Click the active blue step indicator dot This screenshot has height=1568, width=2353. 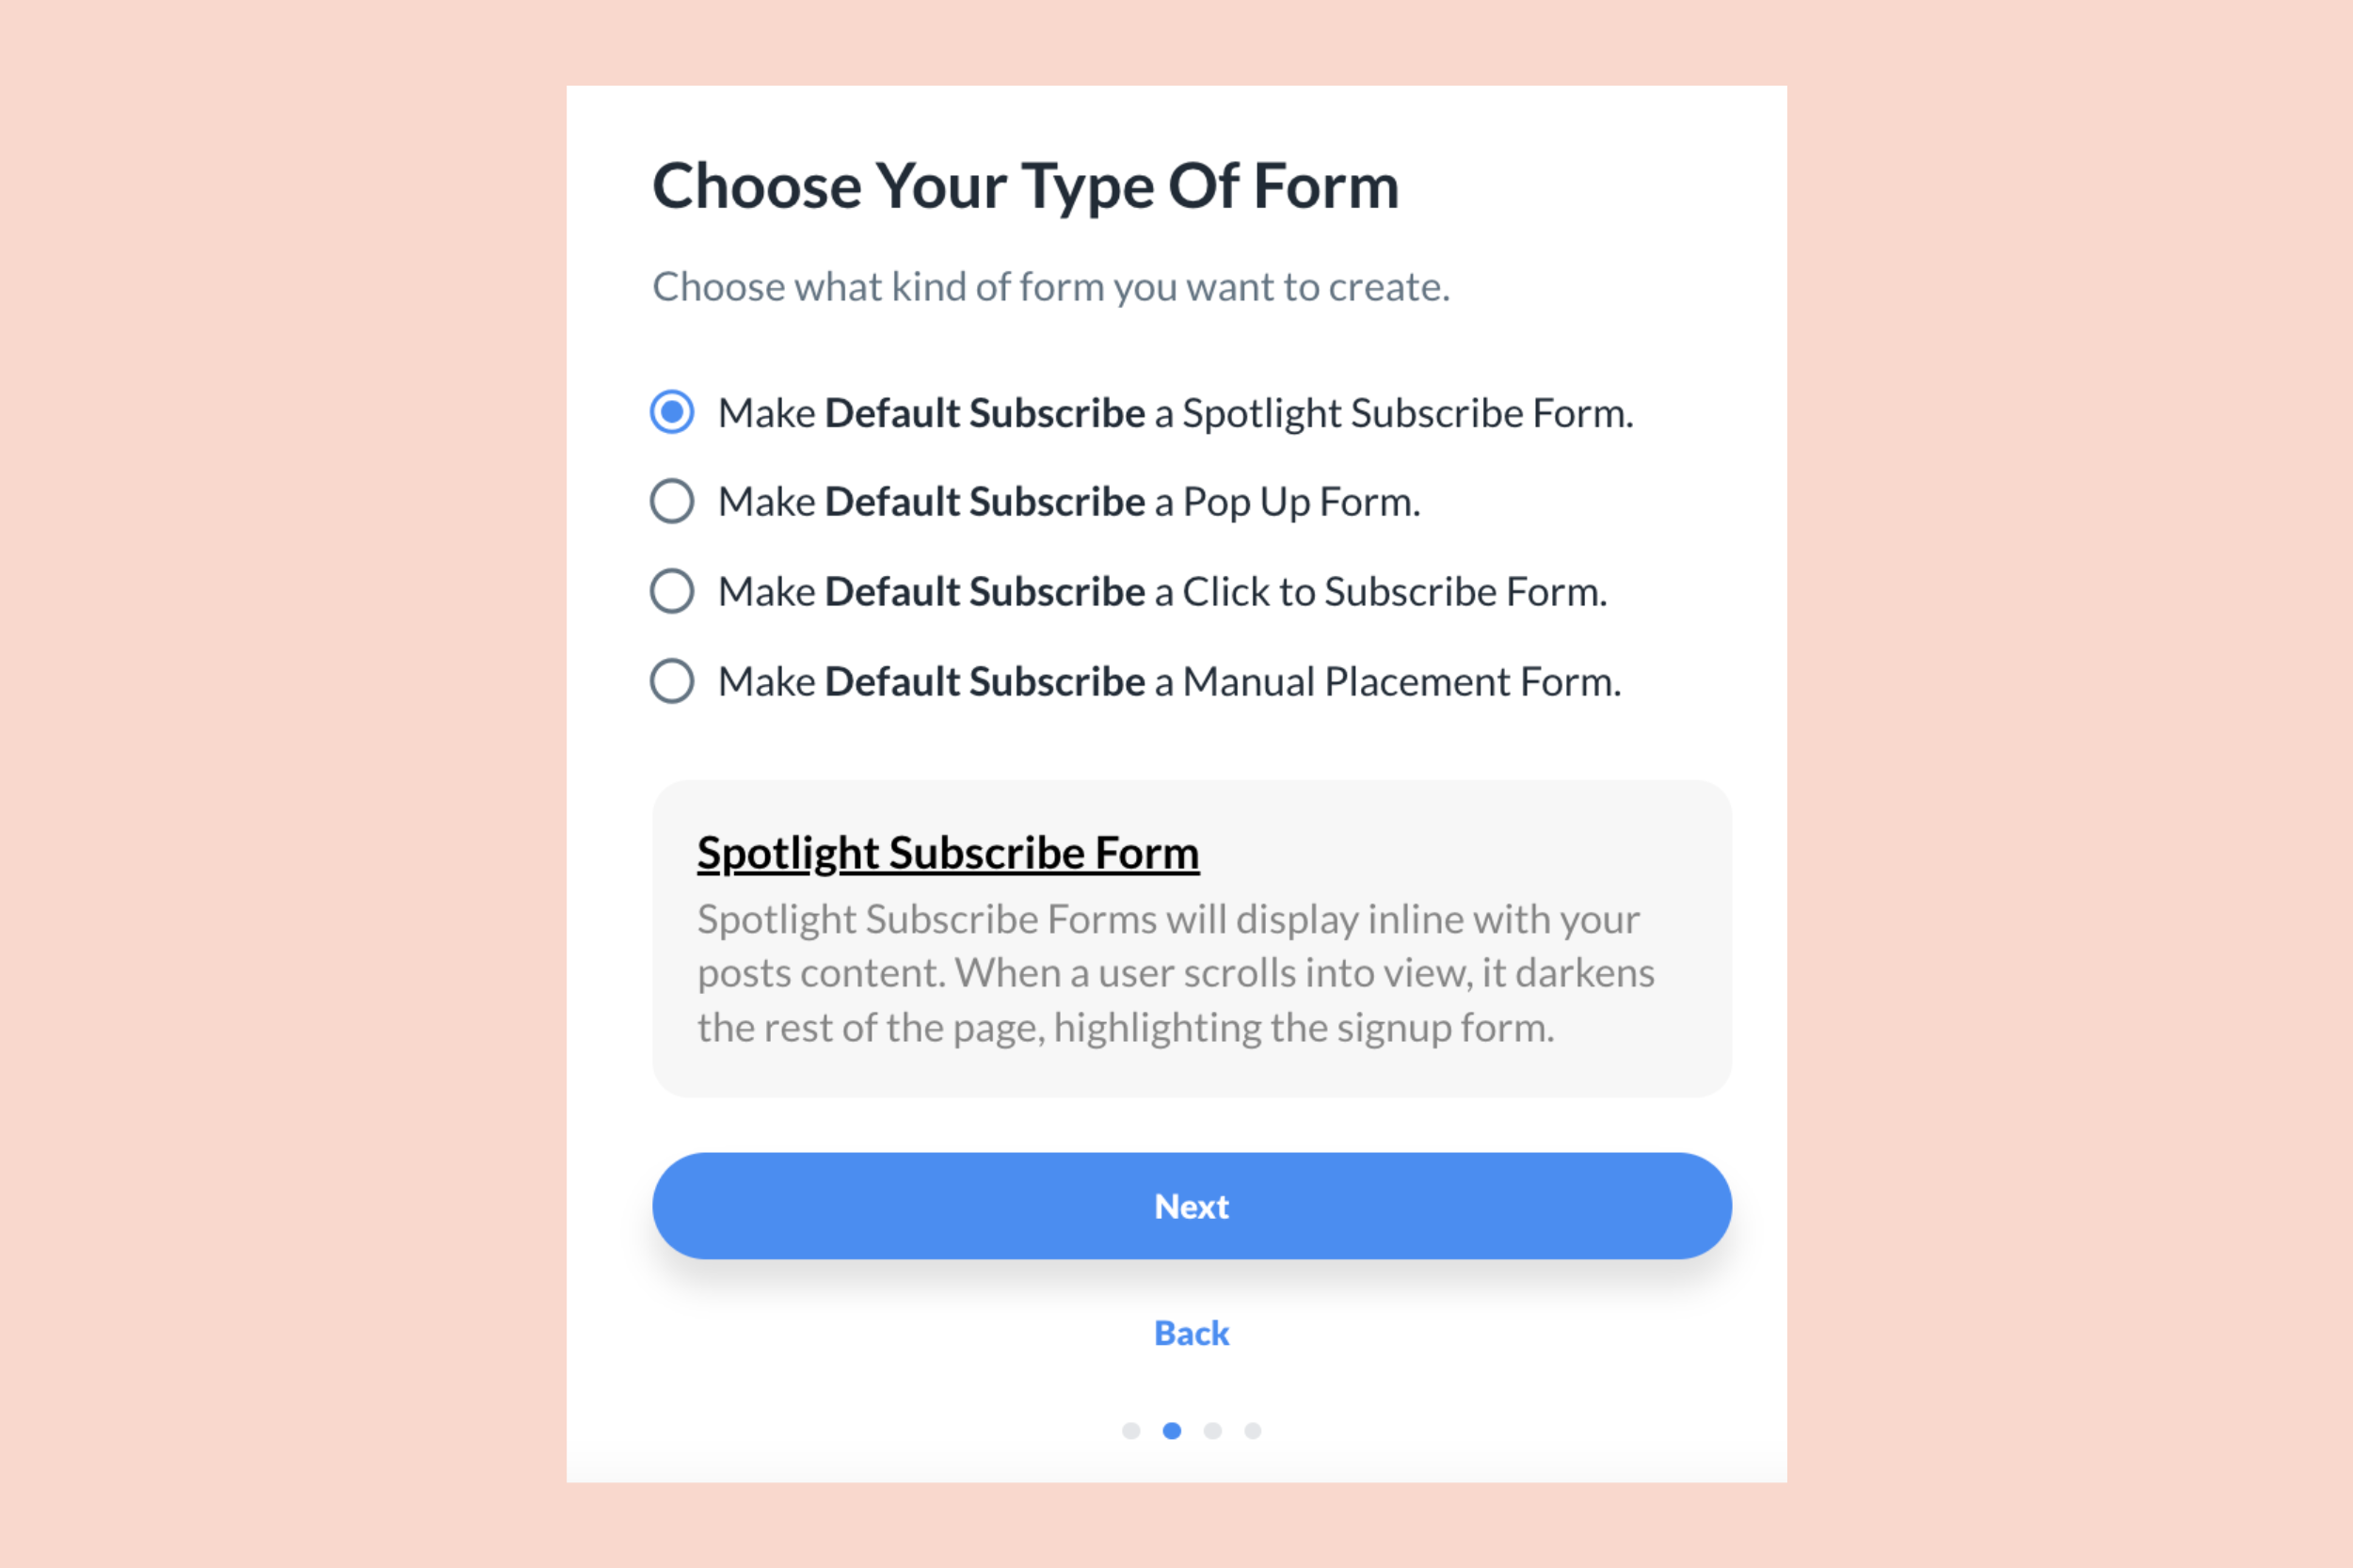tap(1172, 1431)
